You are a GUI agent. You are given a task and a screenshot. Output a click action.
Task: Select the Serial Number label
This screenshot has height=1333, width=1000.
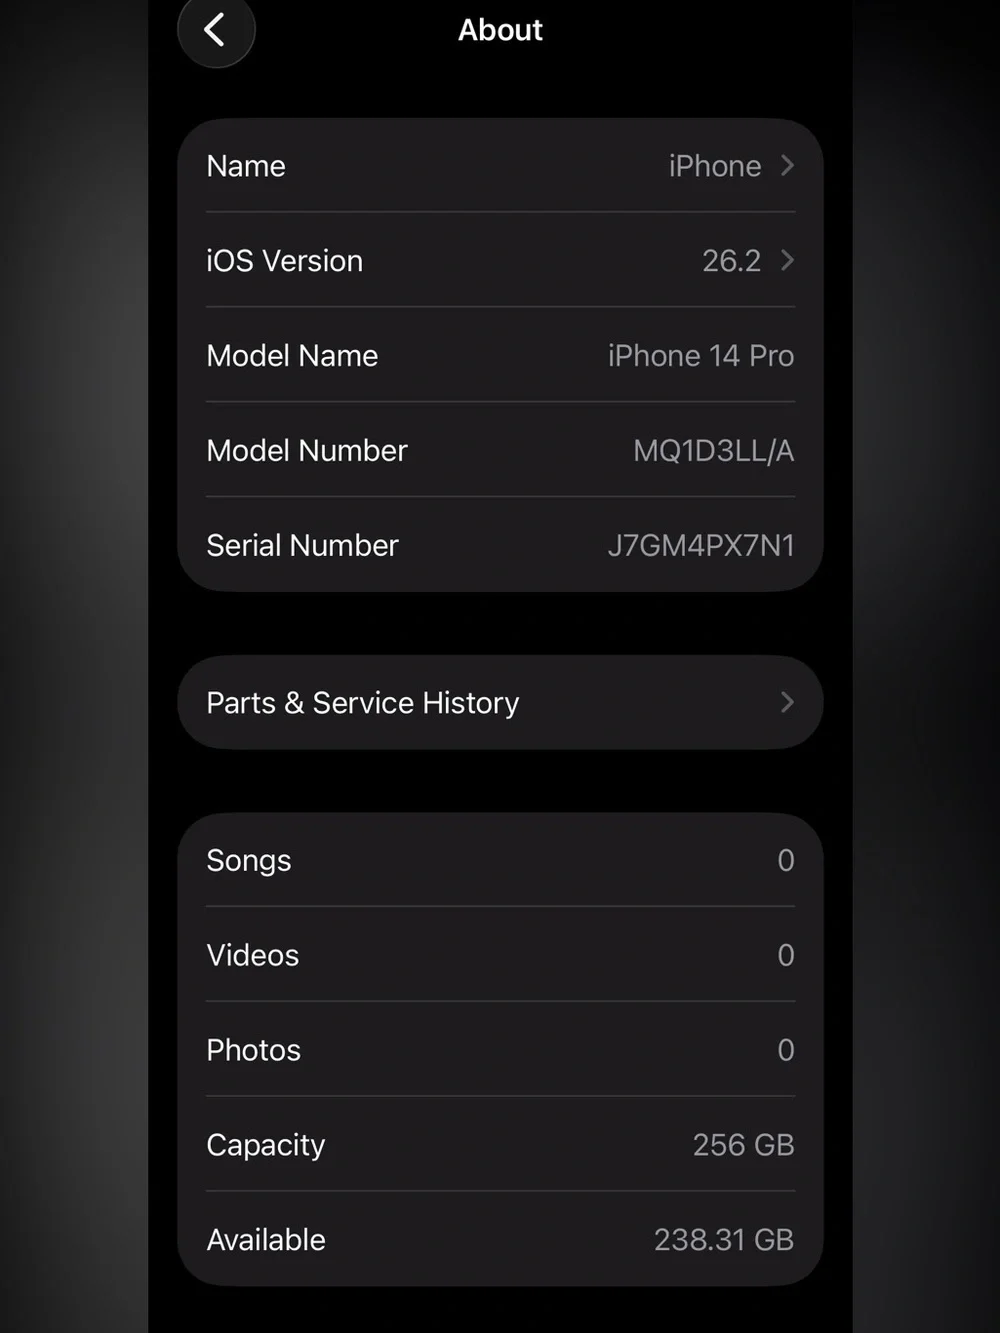pyautogui.click(x=302, y=546)
